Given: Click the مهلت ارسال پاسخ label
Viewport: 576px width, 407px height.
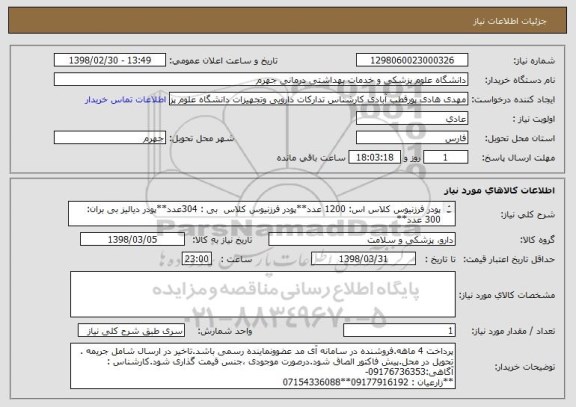Looking at the screenshot, I should pyautogui.click(x=518, y=158).
